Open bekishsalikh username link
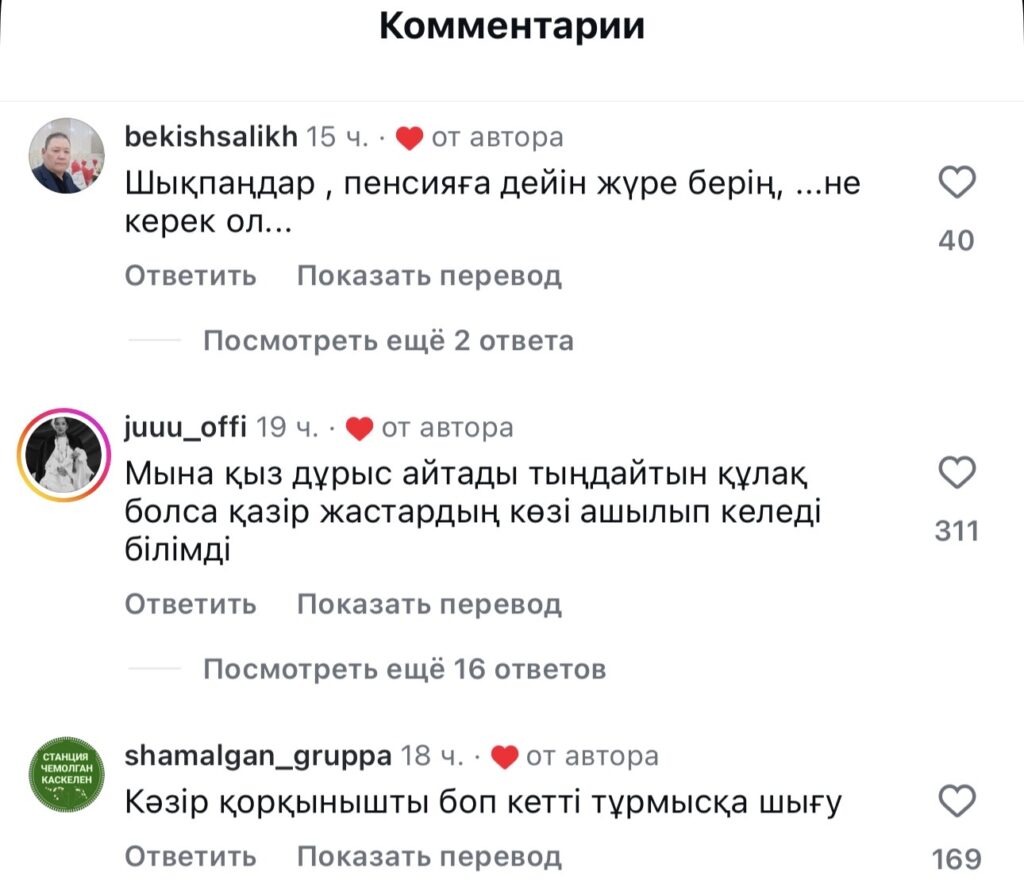 [x=211, y=137]
